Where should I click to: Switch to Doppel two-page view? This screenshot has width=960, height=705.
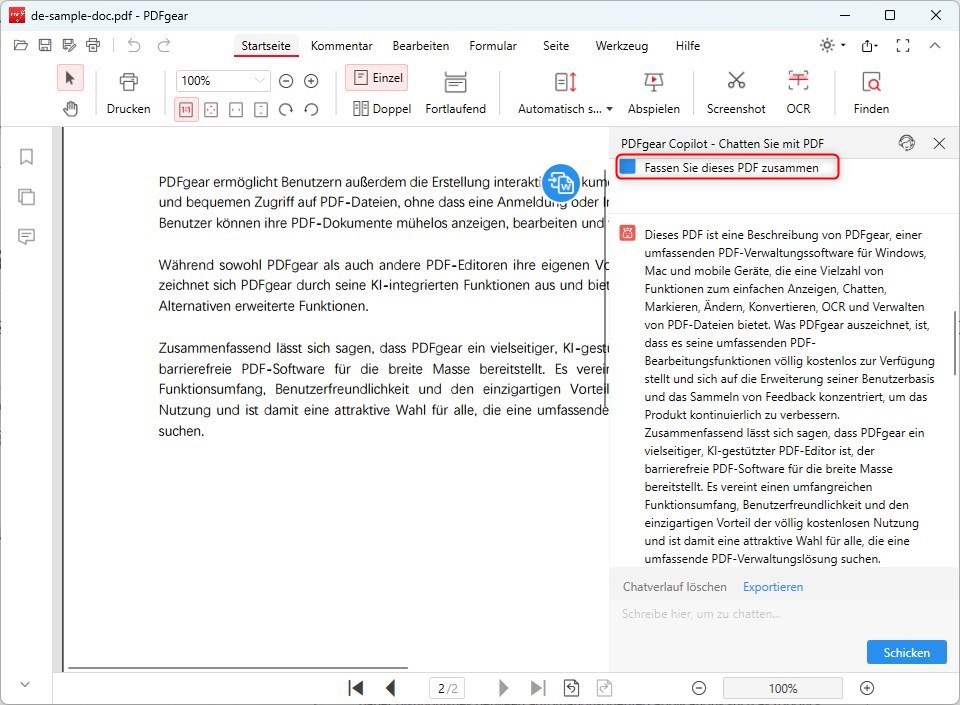point(382,108)
